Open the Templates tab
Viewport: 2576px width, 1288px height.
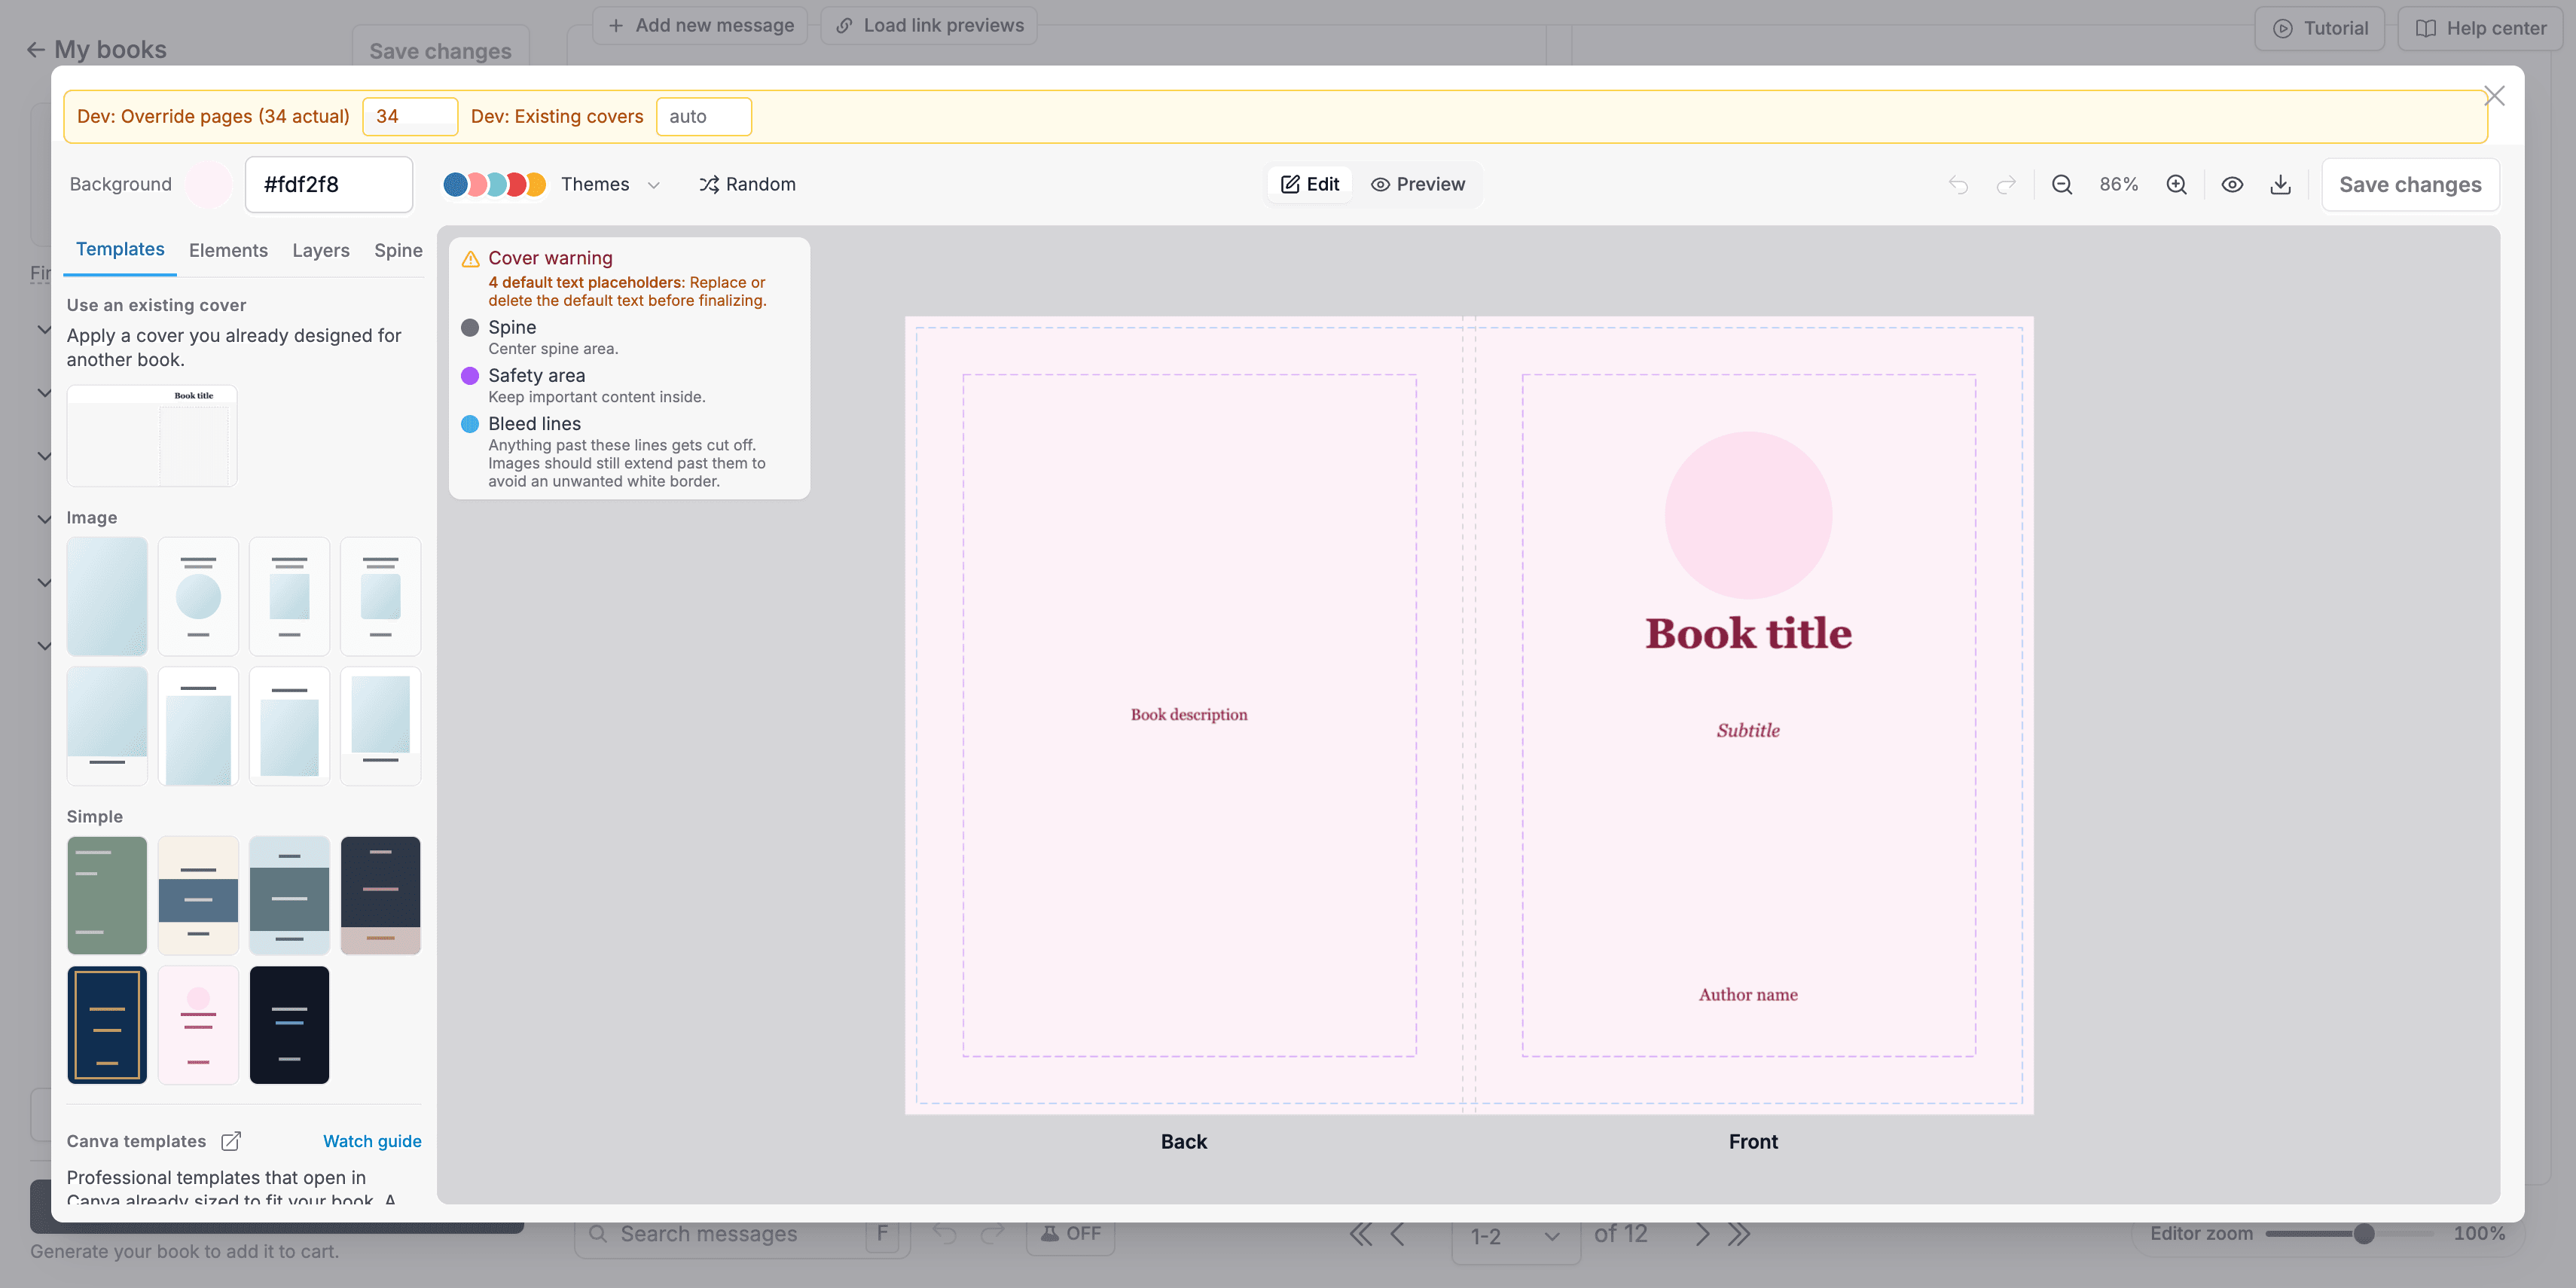click(x=120, y=249)
